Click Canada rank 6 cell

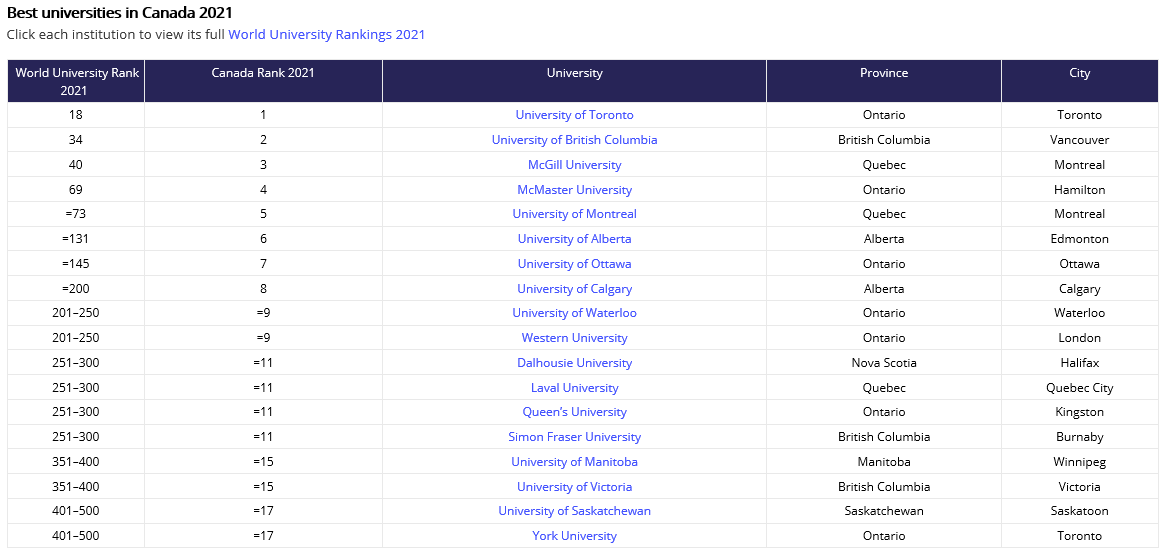click(263, 239)
